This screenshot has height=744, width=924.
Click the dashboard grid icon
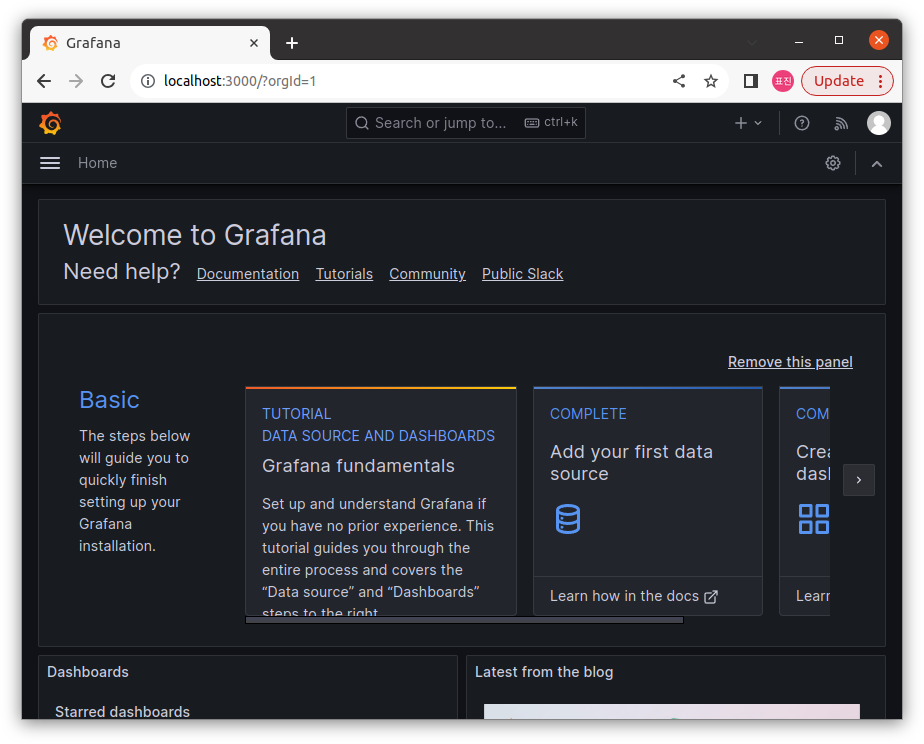(x=814, y=519)
